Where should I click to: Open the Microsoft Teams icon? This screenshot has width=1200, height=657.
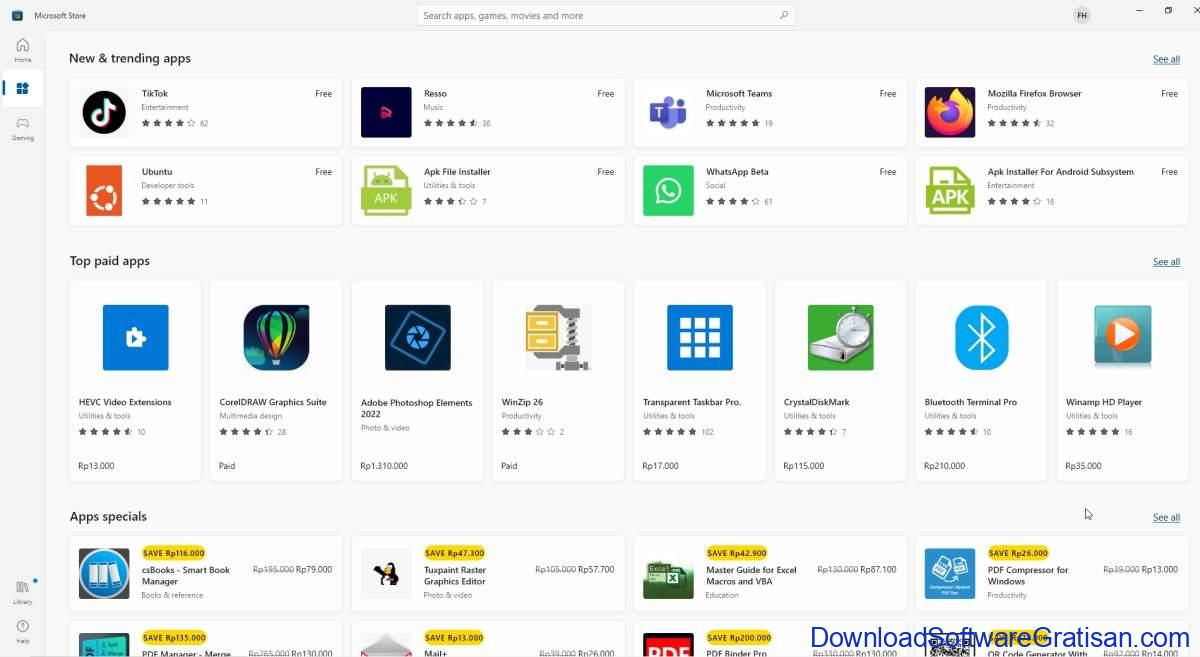pos(668,112)
